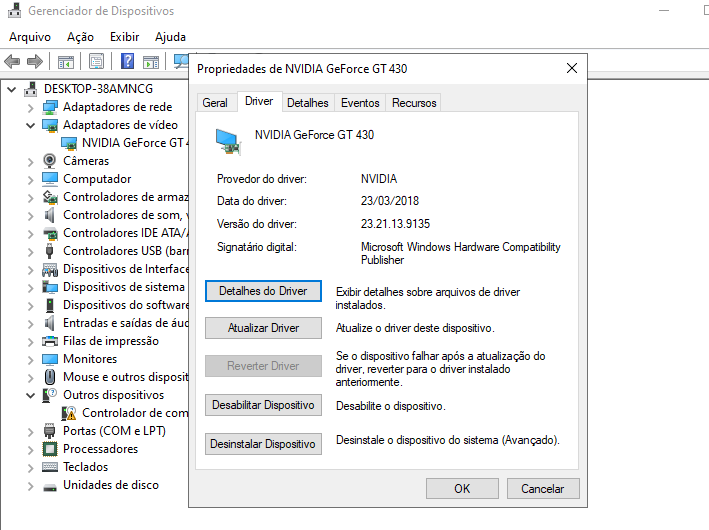Click the Controladores USB plug icon
The image size is (709, 530).
tap(50, 251)
